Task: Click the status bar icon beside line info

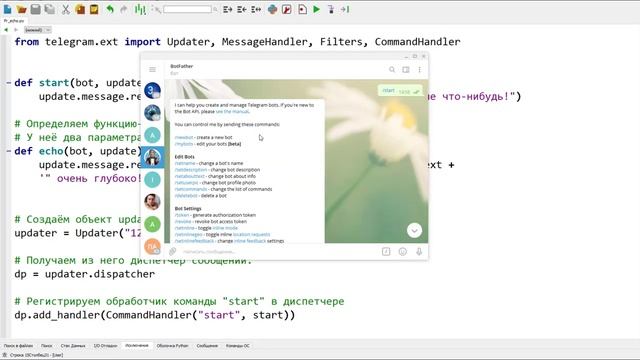Action: [5, 355]
